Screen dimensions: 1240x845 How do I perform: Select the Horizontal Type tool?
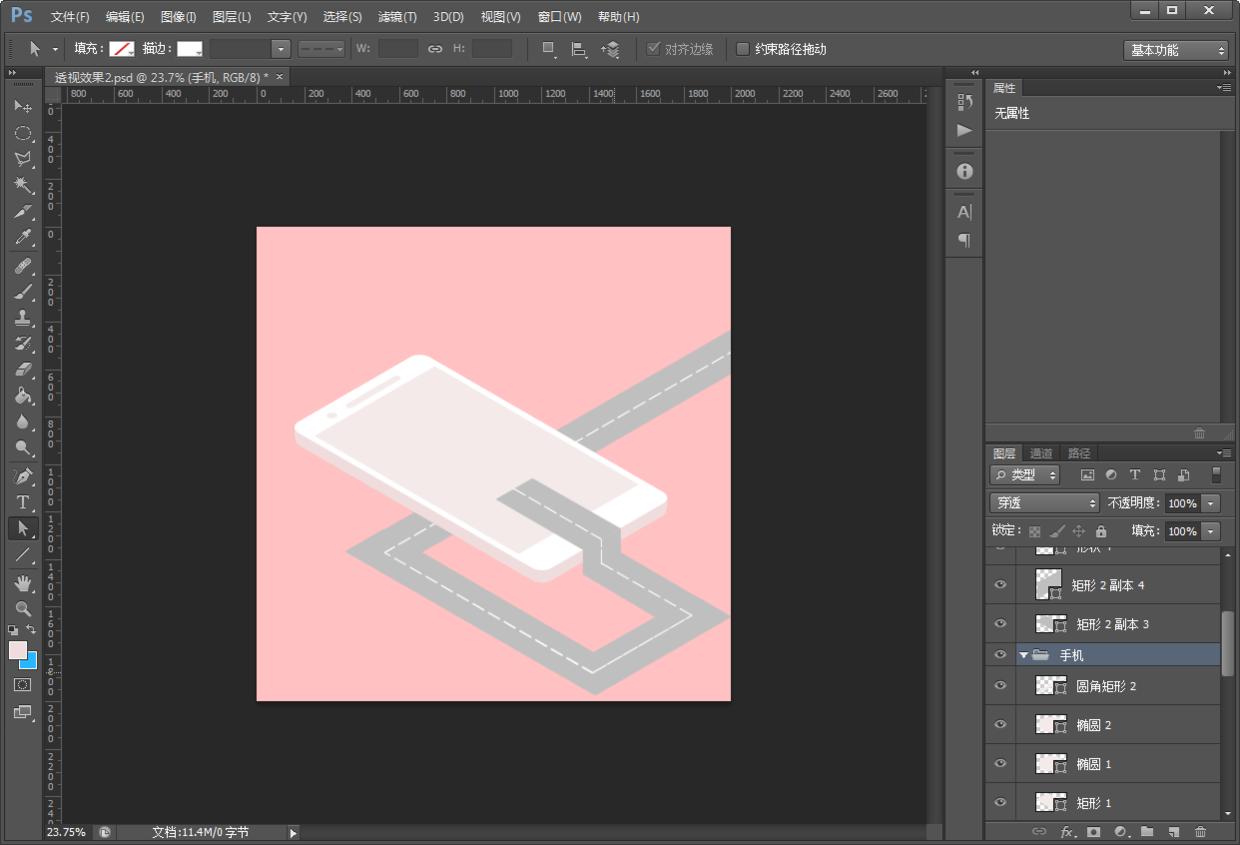(23, 502)
